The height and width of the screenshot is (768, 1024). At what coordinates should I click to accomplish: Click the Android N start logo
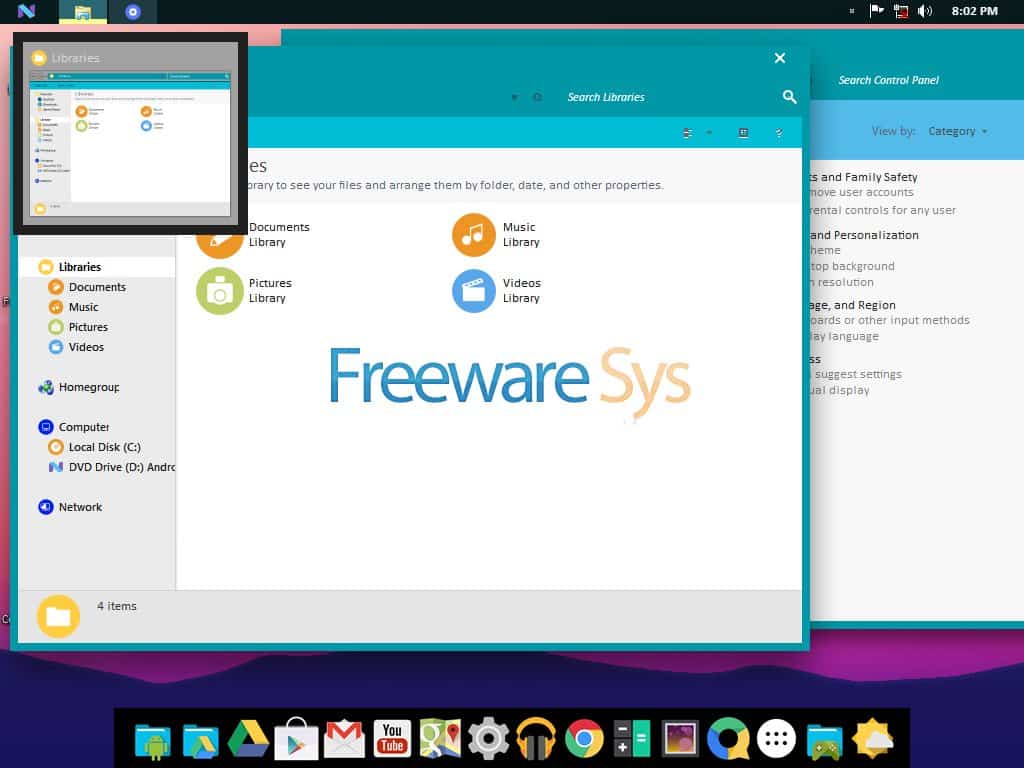click(26, 11)
